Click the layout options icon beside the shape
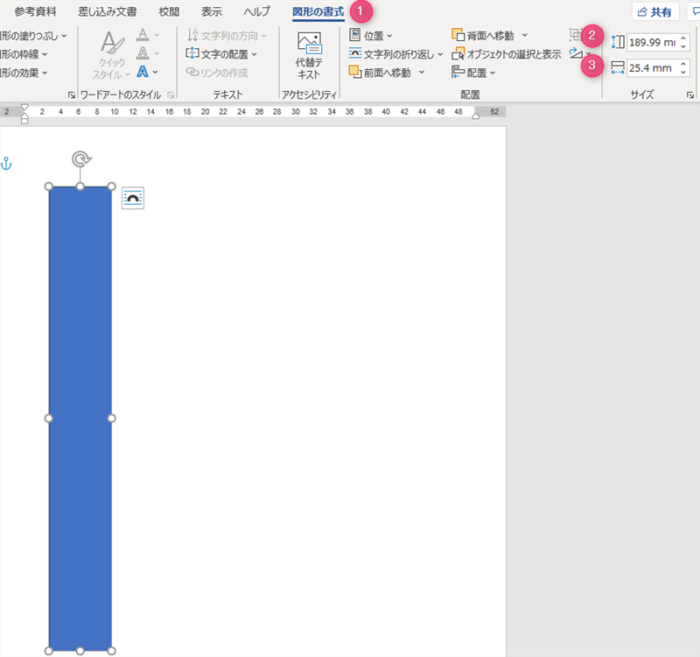Image resolution: width=700 pixels, height=657 pixels. click(x=133, y=198)
